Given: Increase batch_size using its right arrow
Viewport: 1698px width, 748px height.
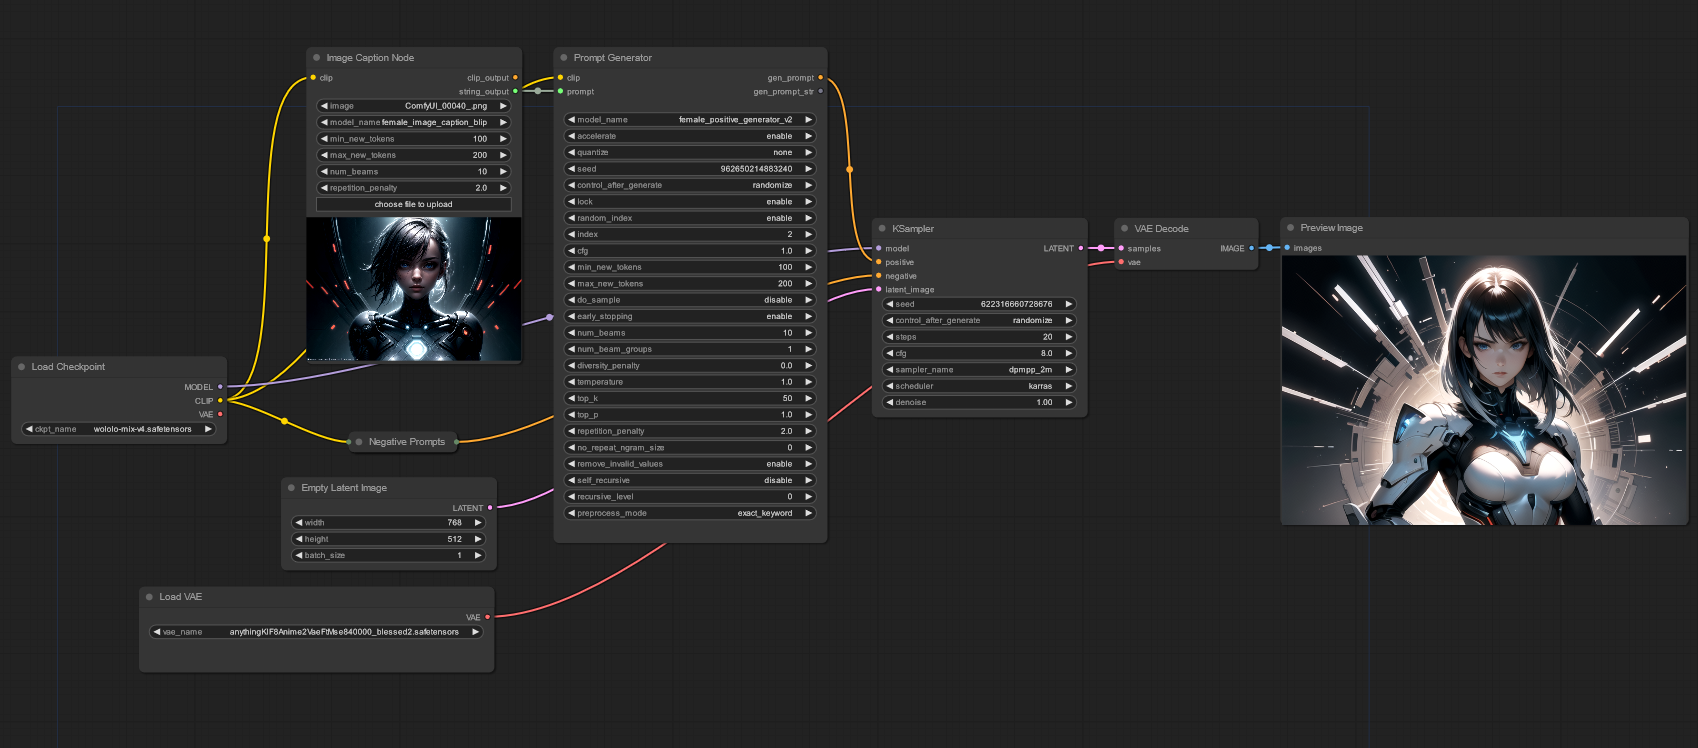Looking at the screenshot, I should pos(478,555).
